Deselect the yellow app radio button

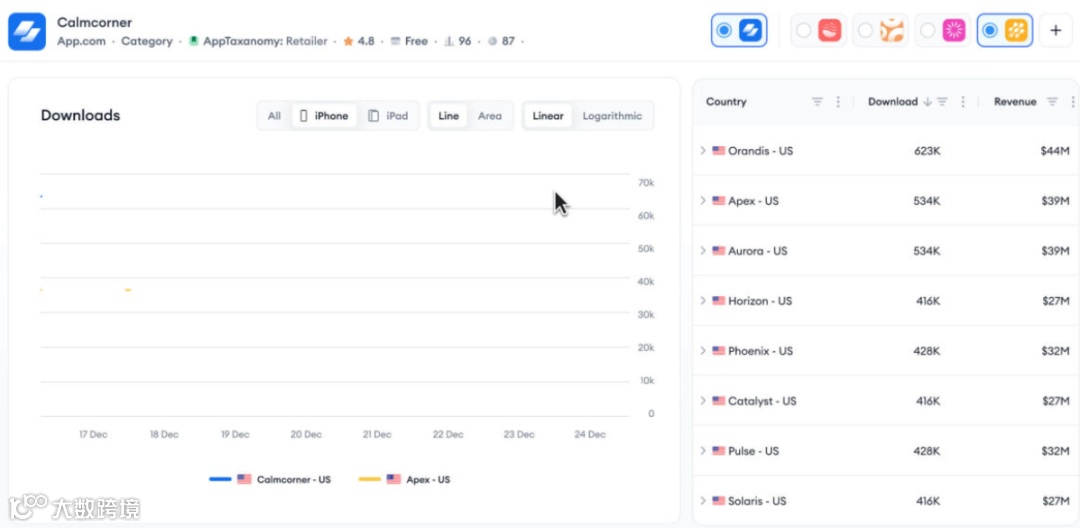click(x=990, y=30)
